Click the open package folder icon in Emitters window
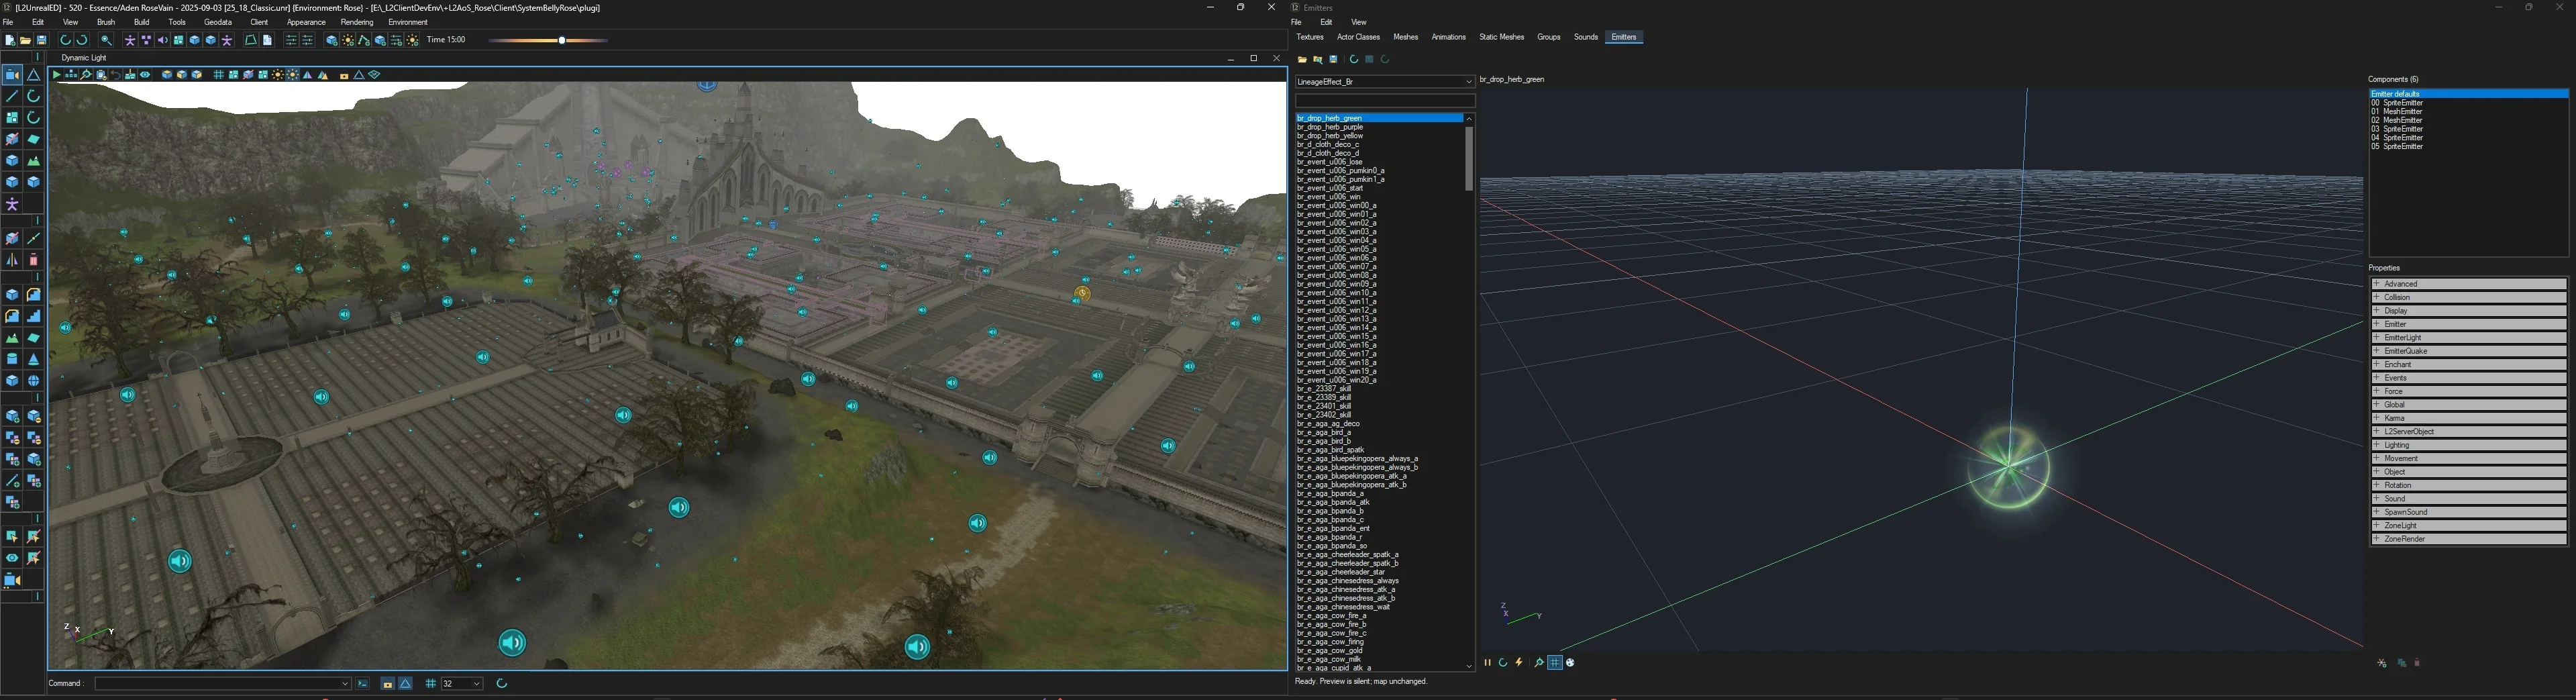This screenshot has width=2576, height=700. pos(1302,60)
